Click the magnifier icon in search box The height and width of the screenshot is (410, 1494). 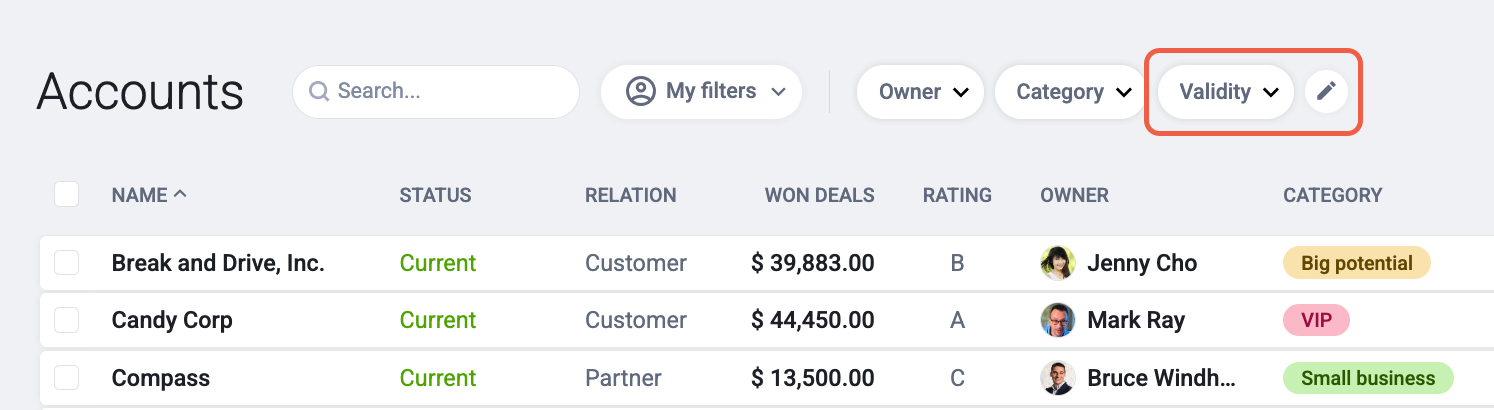[x=319, y=92]
